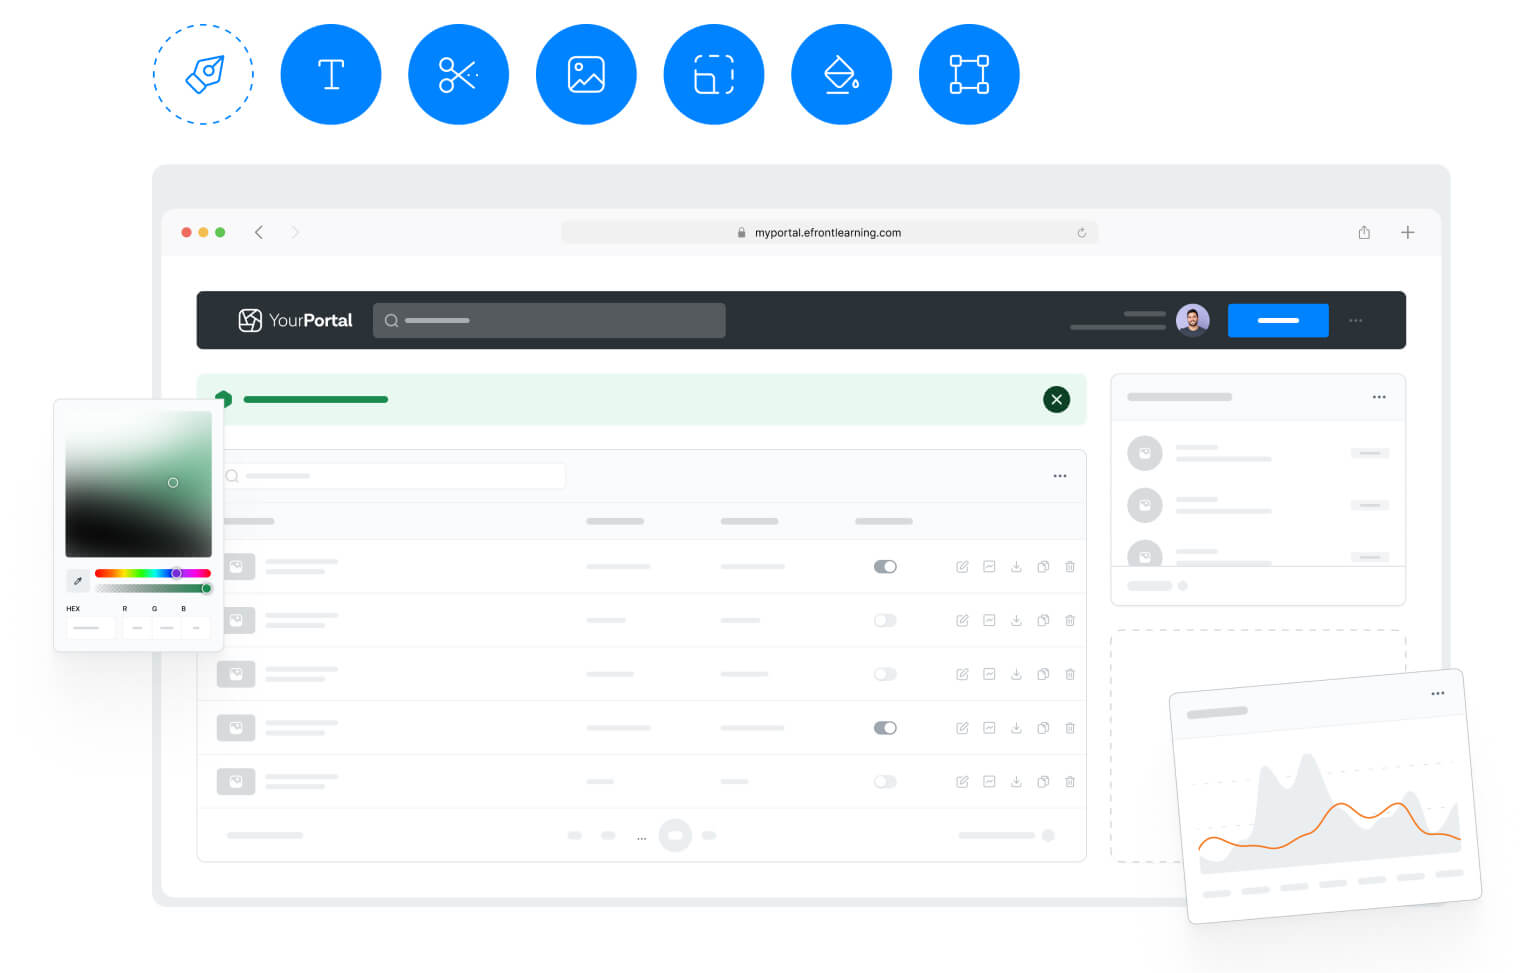The height and width of the screenshot is (973, 1536).
Task: Click the Scissors cut tool
Action: click(458, 75)
